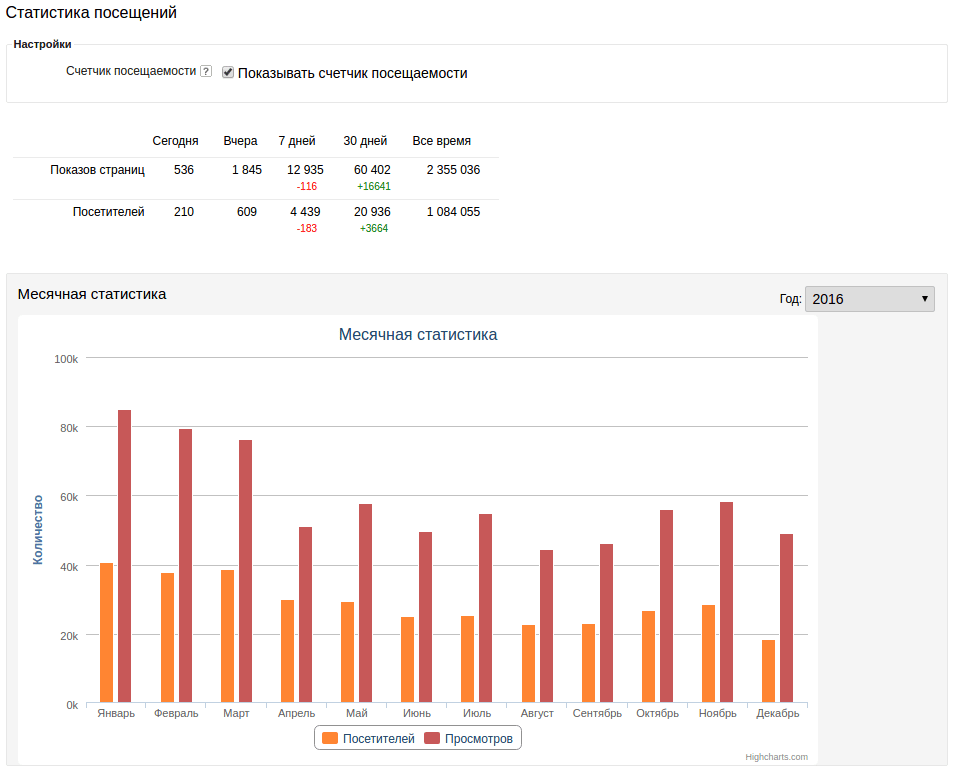Click the November red views bar

726,602
